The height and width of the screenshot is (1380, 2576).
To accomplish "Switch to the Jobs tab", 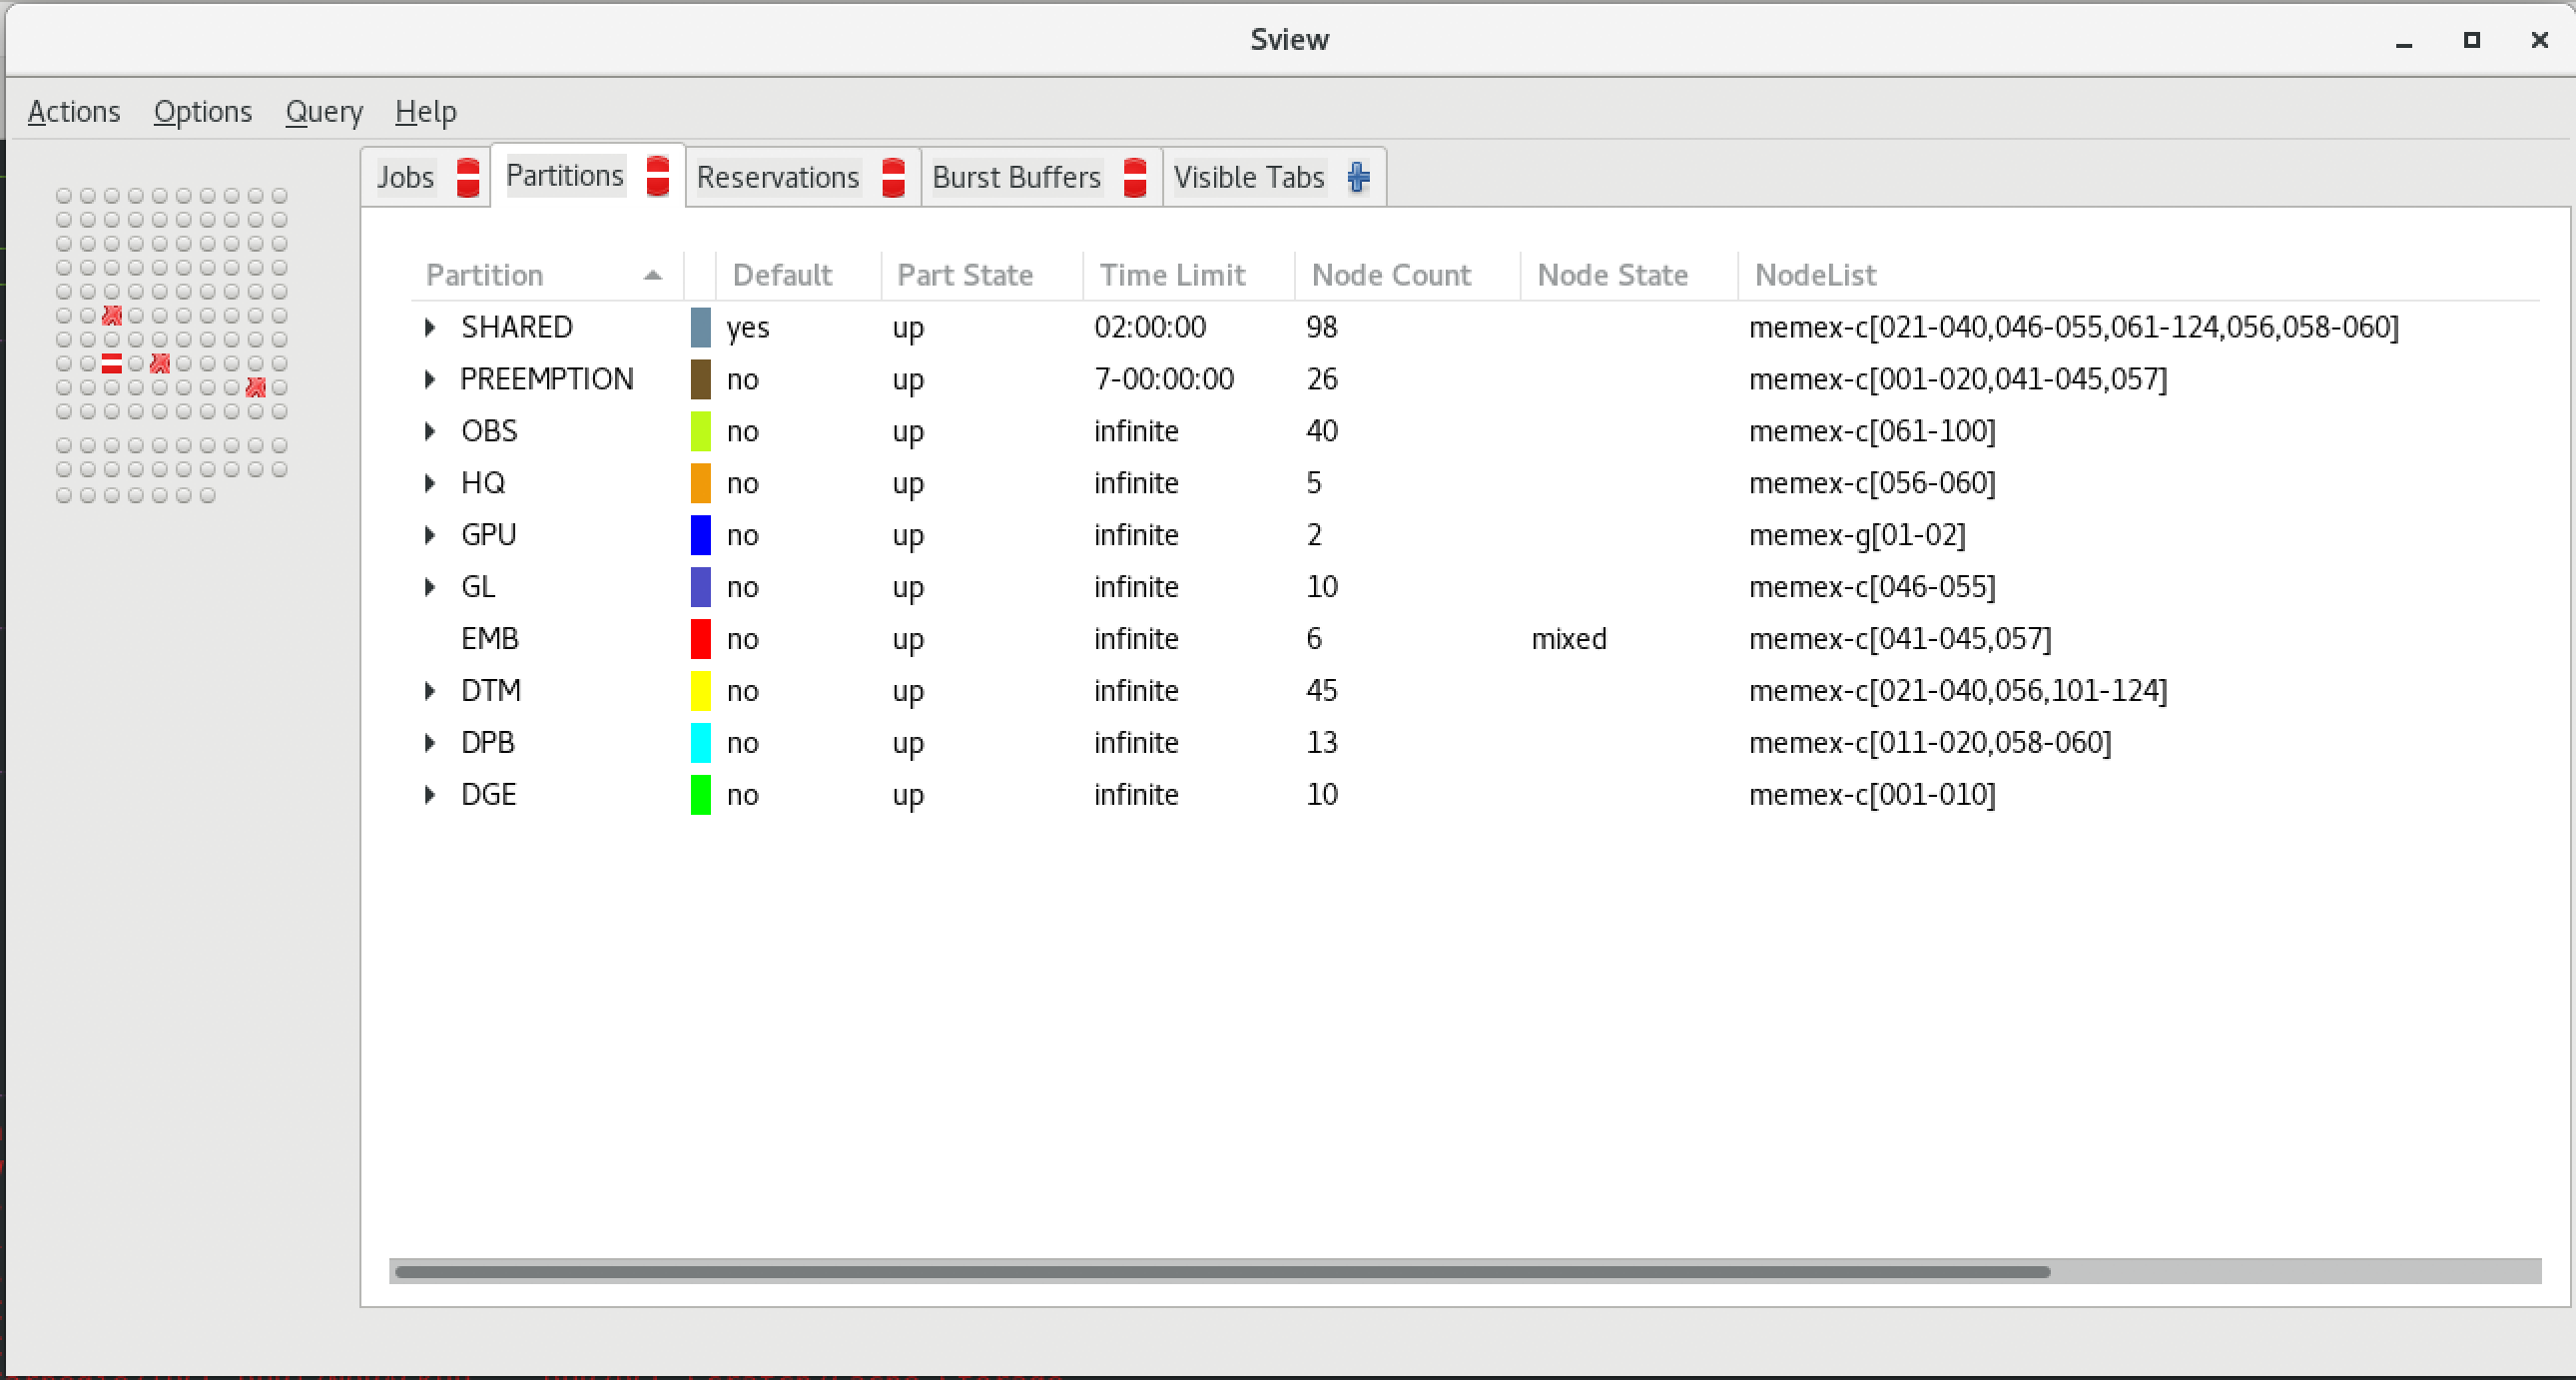I will click(x=405, y=177).
